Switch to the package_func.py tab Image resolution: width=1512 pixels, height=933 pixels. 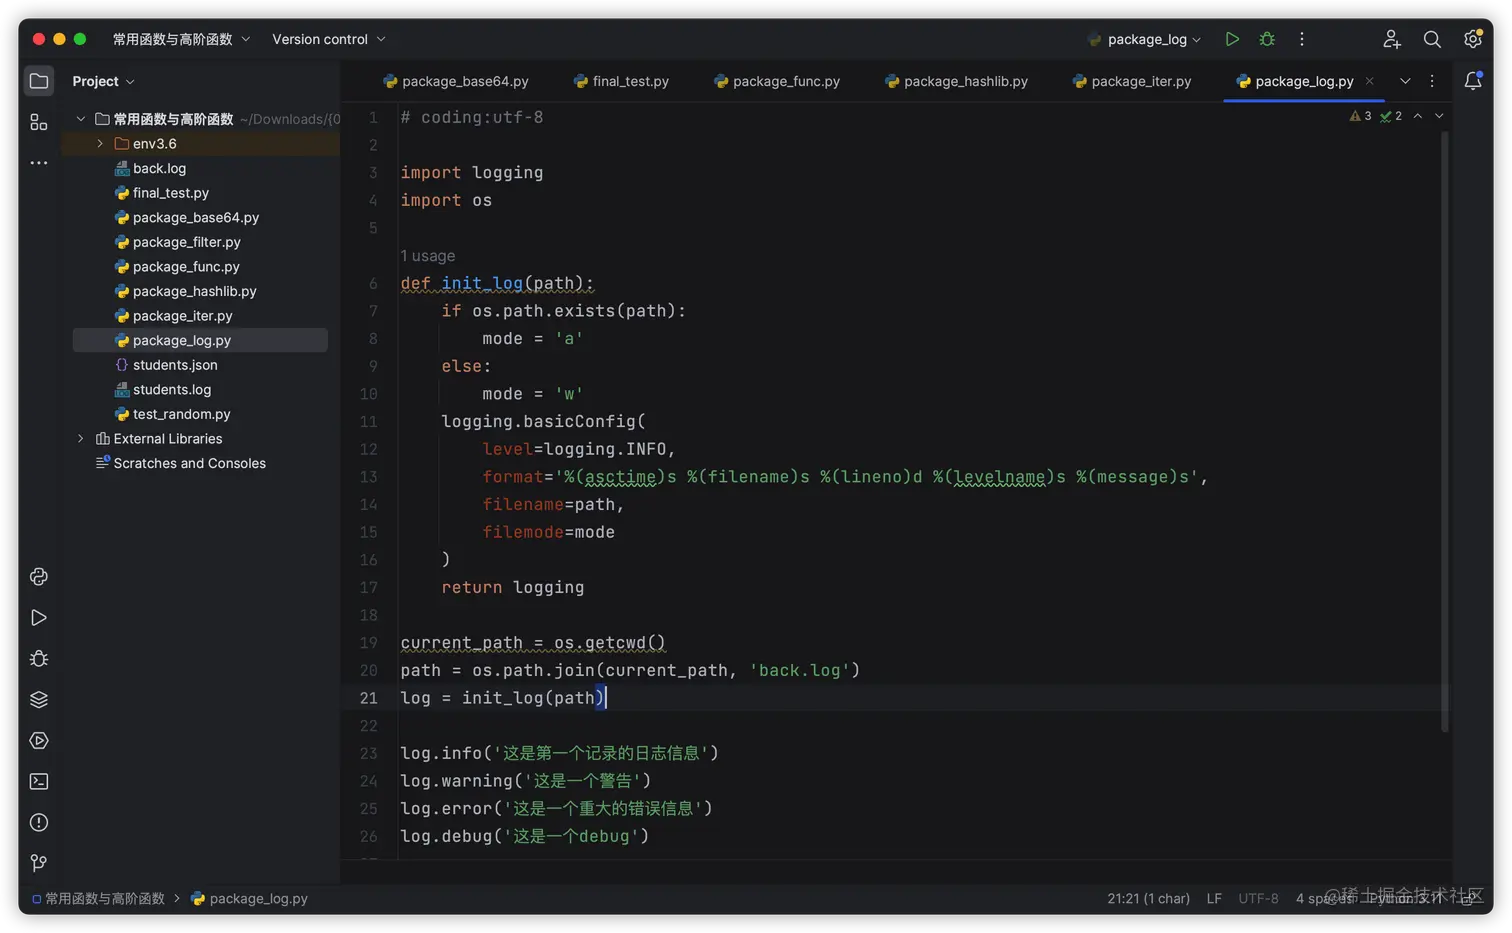point(777,81)
